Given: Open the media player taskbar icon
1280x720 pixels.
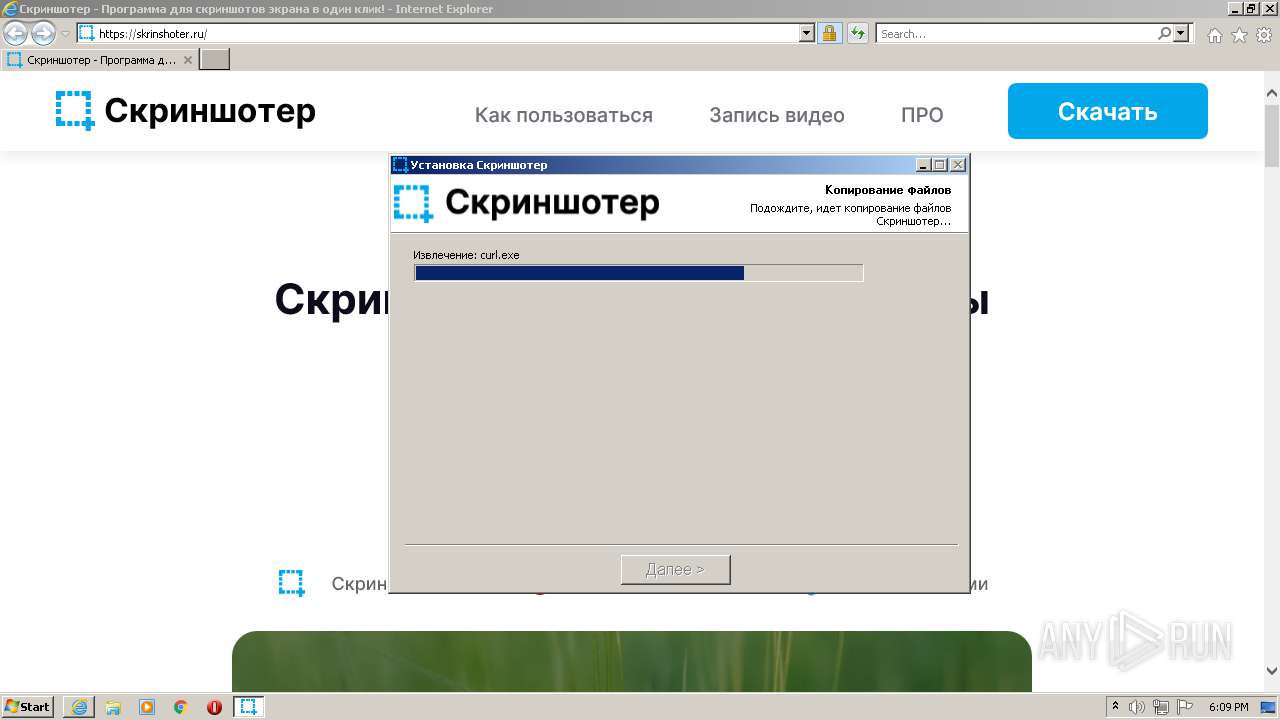Looking at the screenshot, I should tap(147, 707).
